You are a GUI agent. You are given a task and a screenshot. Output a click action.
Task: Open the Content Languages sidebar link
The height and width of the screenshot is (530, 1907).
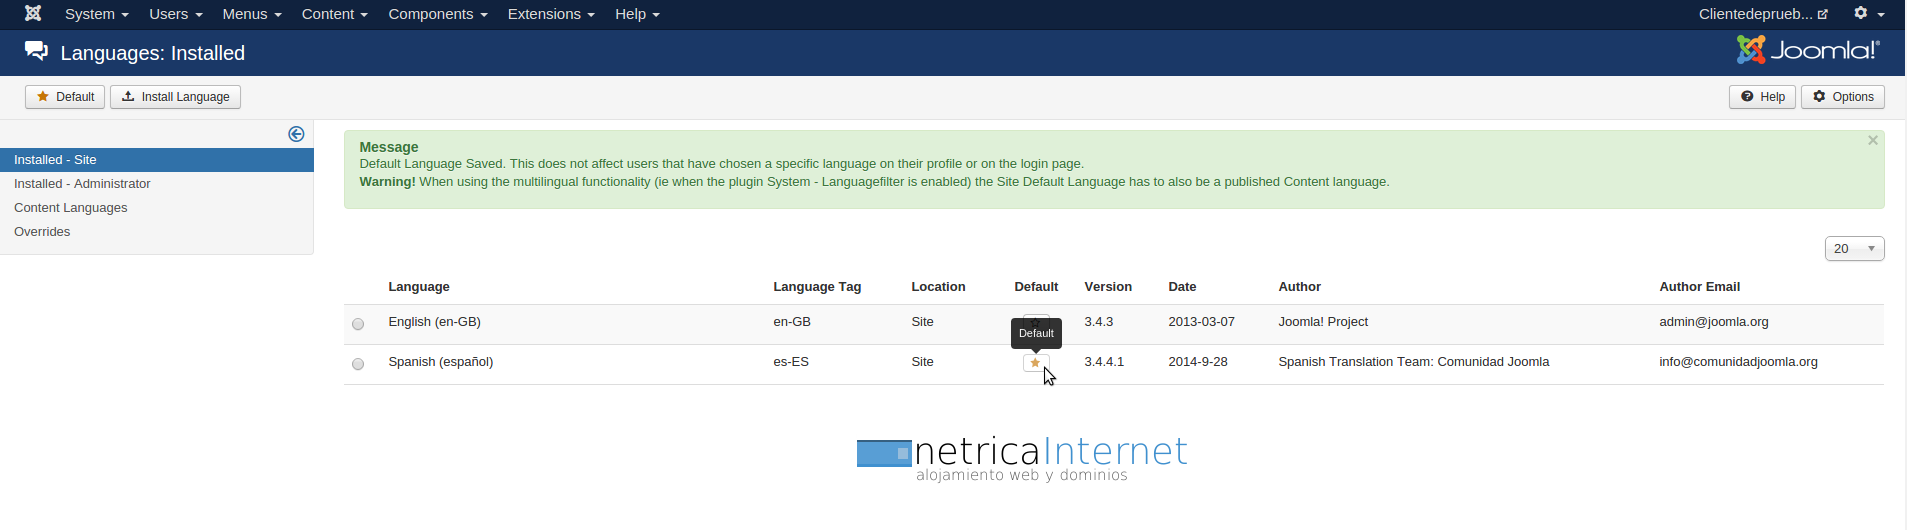point(71,208)
